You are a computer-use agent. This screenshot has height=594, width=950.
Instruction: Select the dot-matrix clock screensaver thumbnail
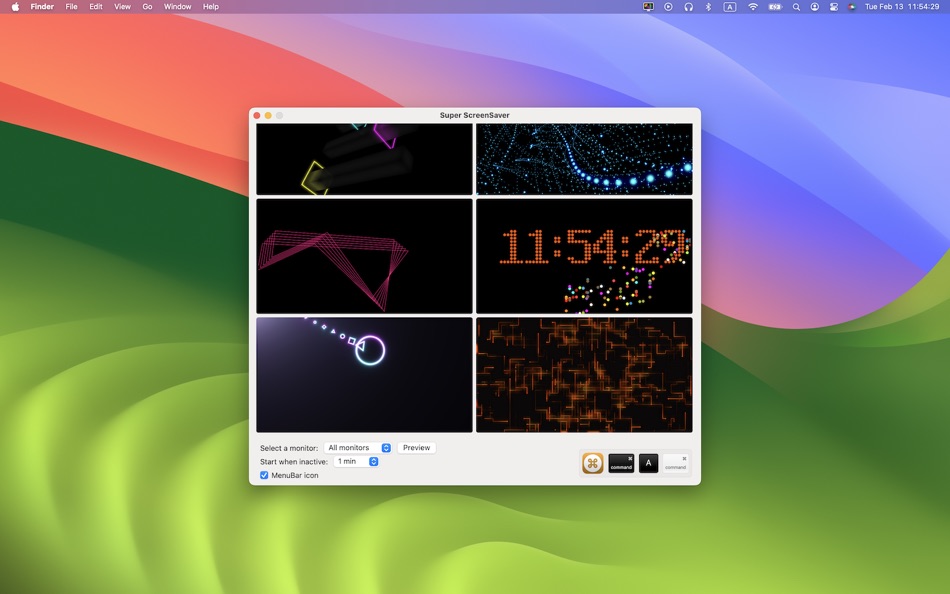pyautogui.click(x=584, y=256)
